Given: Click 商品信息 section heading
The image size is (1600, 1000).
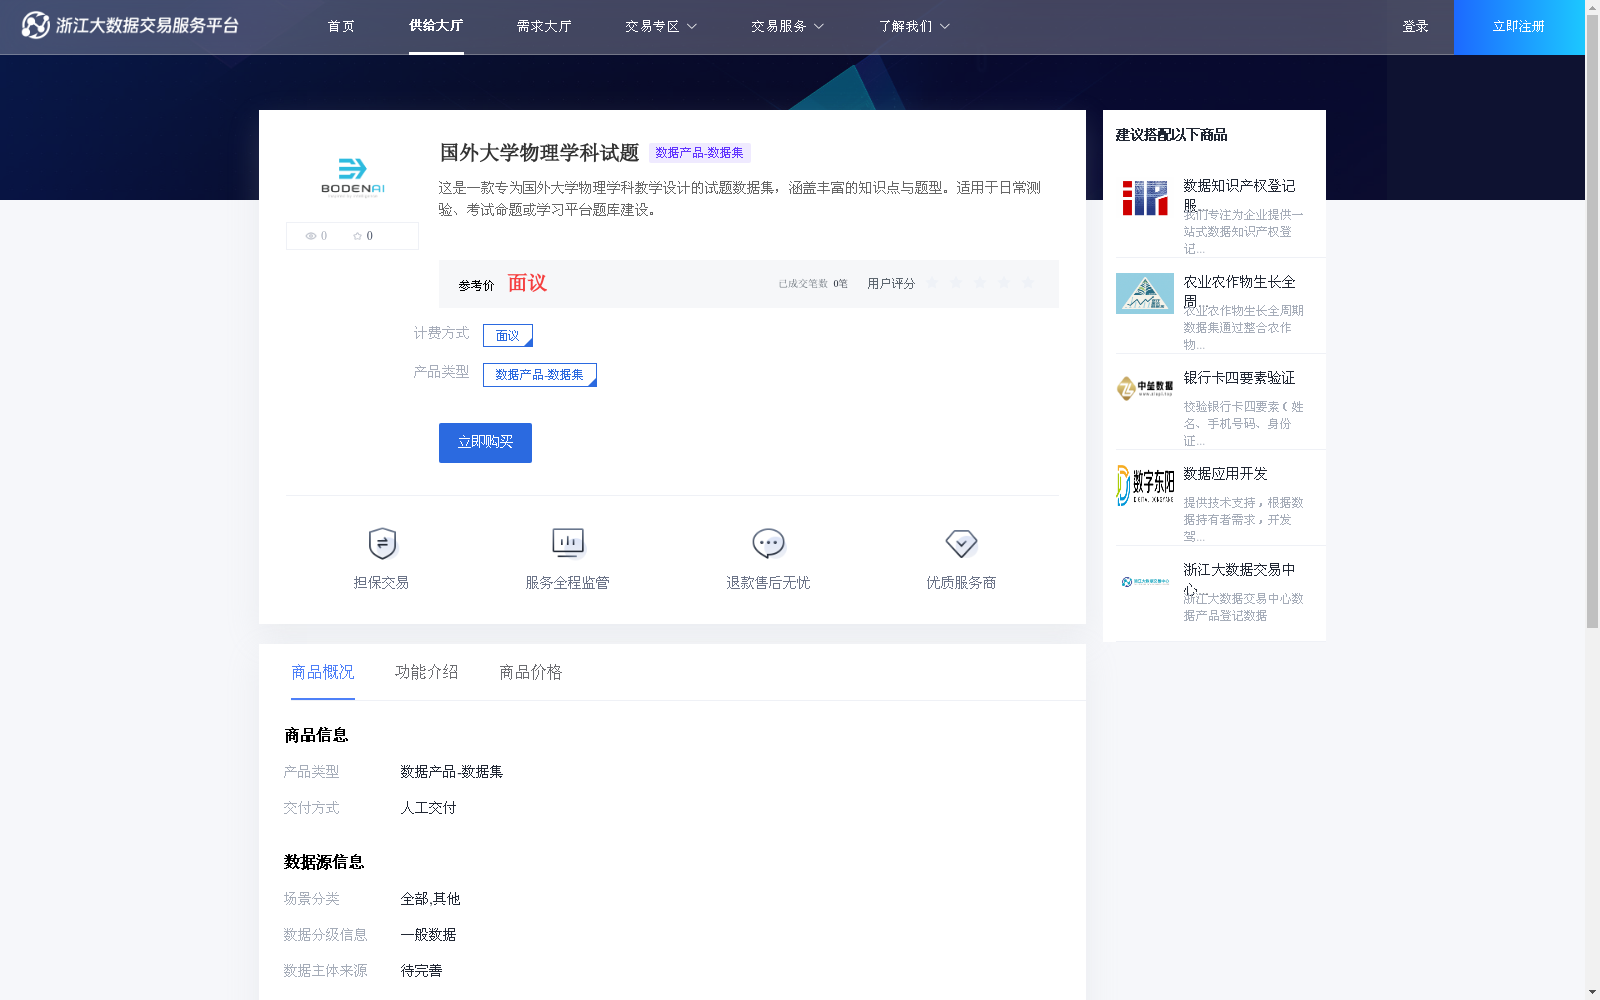Looking at the screenshot, I should [316, 736].
